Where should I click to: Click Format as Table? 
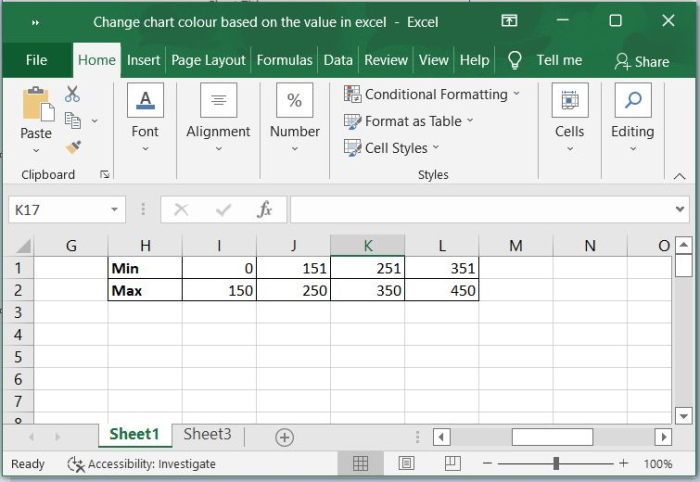click(x=408, y=121)
